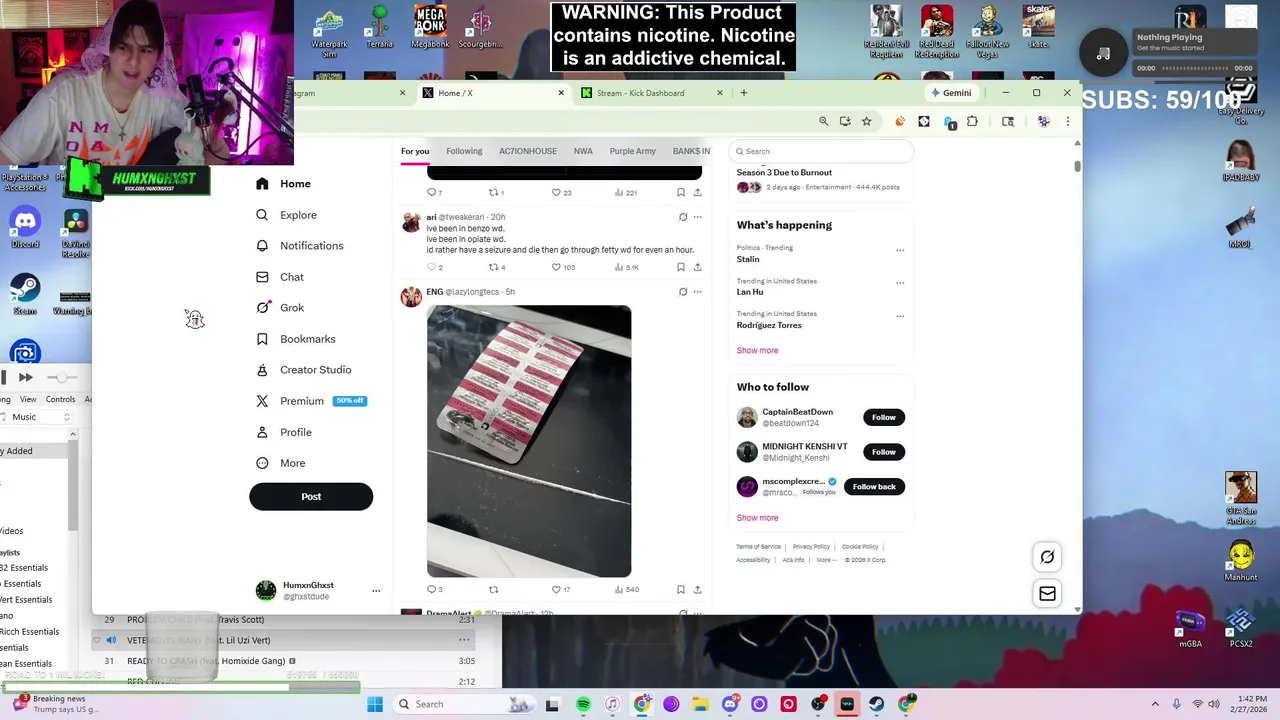
Task: Open Terraria desktop shortcut
Action: tap(380, 27)
